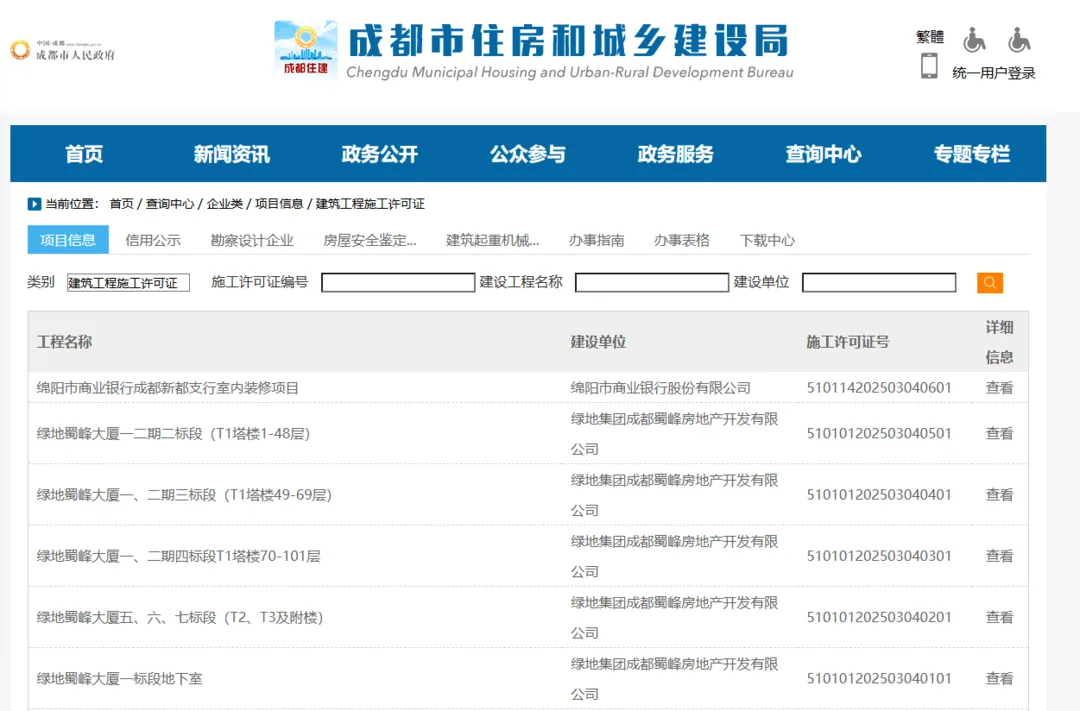Open 首页 in the blue navigation bar
Screen dimensions: 1080x711
84,154
